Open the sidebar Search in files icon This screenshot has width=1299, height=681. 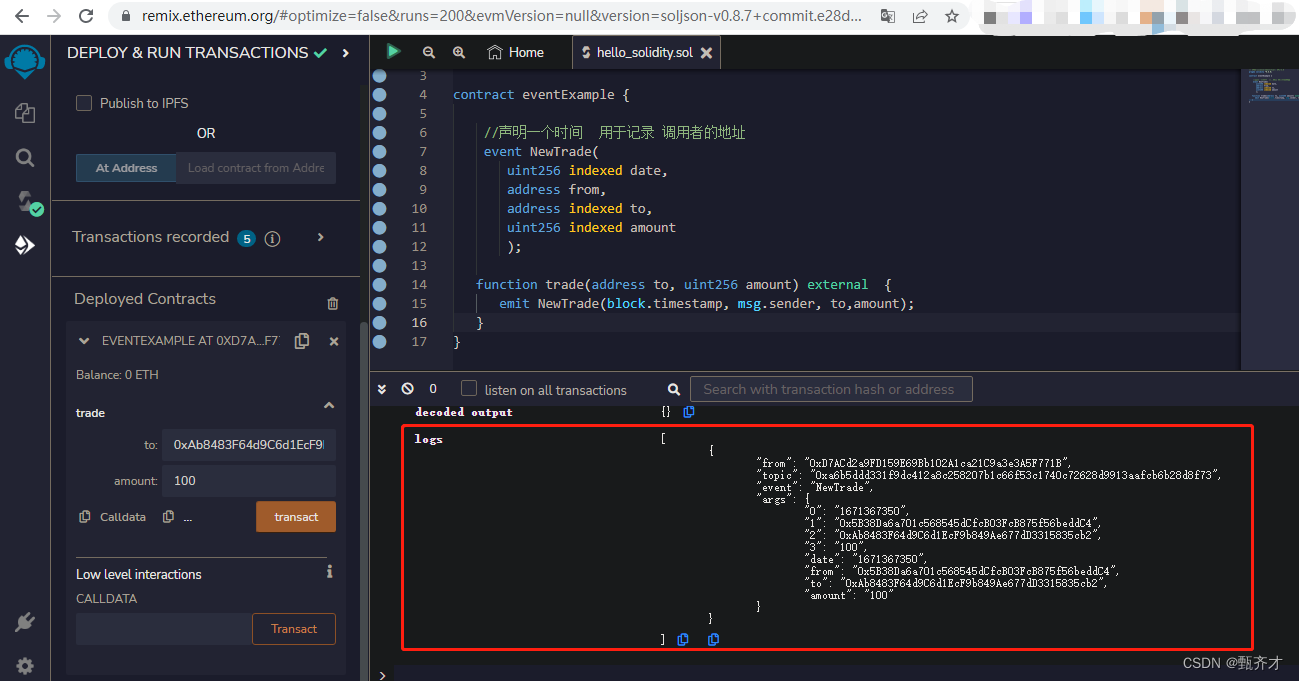click(25, 157)
